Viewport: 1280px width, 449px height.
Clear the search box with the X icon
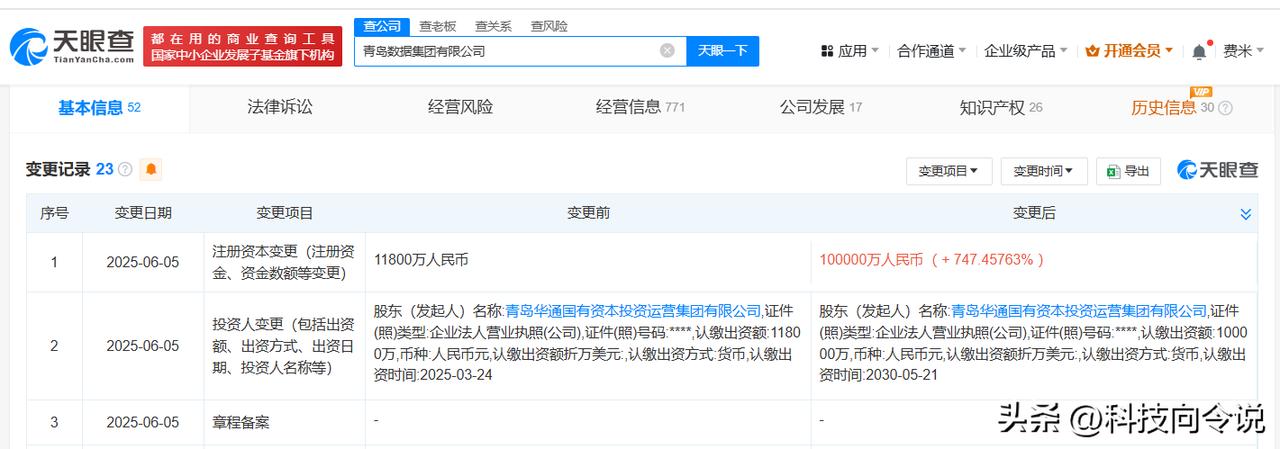(x=667, y=50)
